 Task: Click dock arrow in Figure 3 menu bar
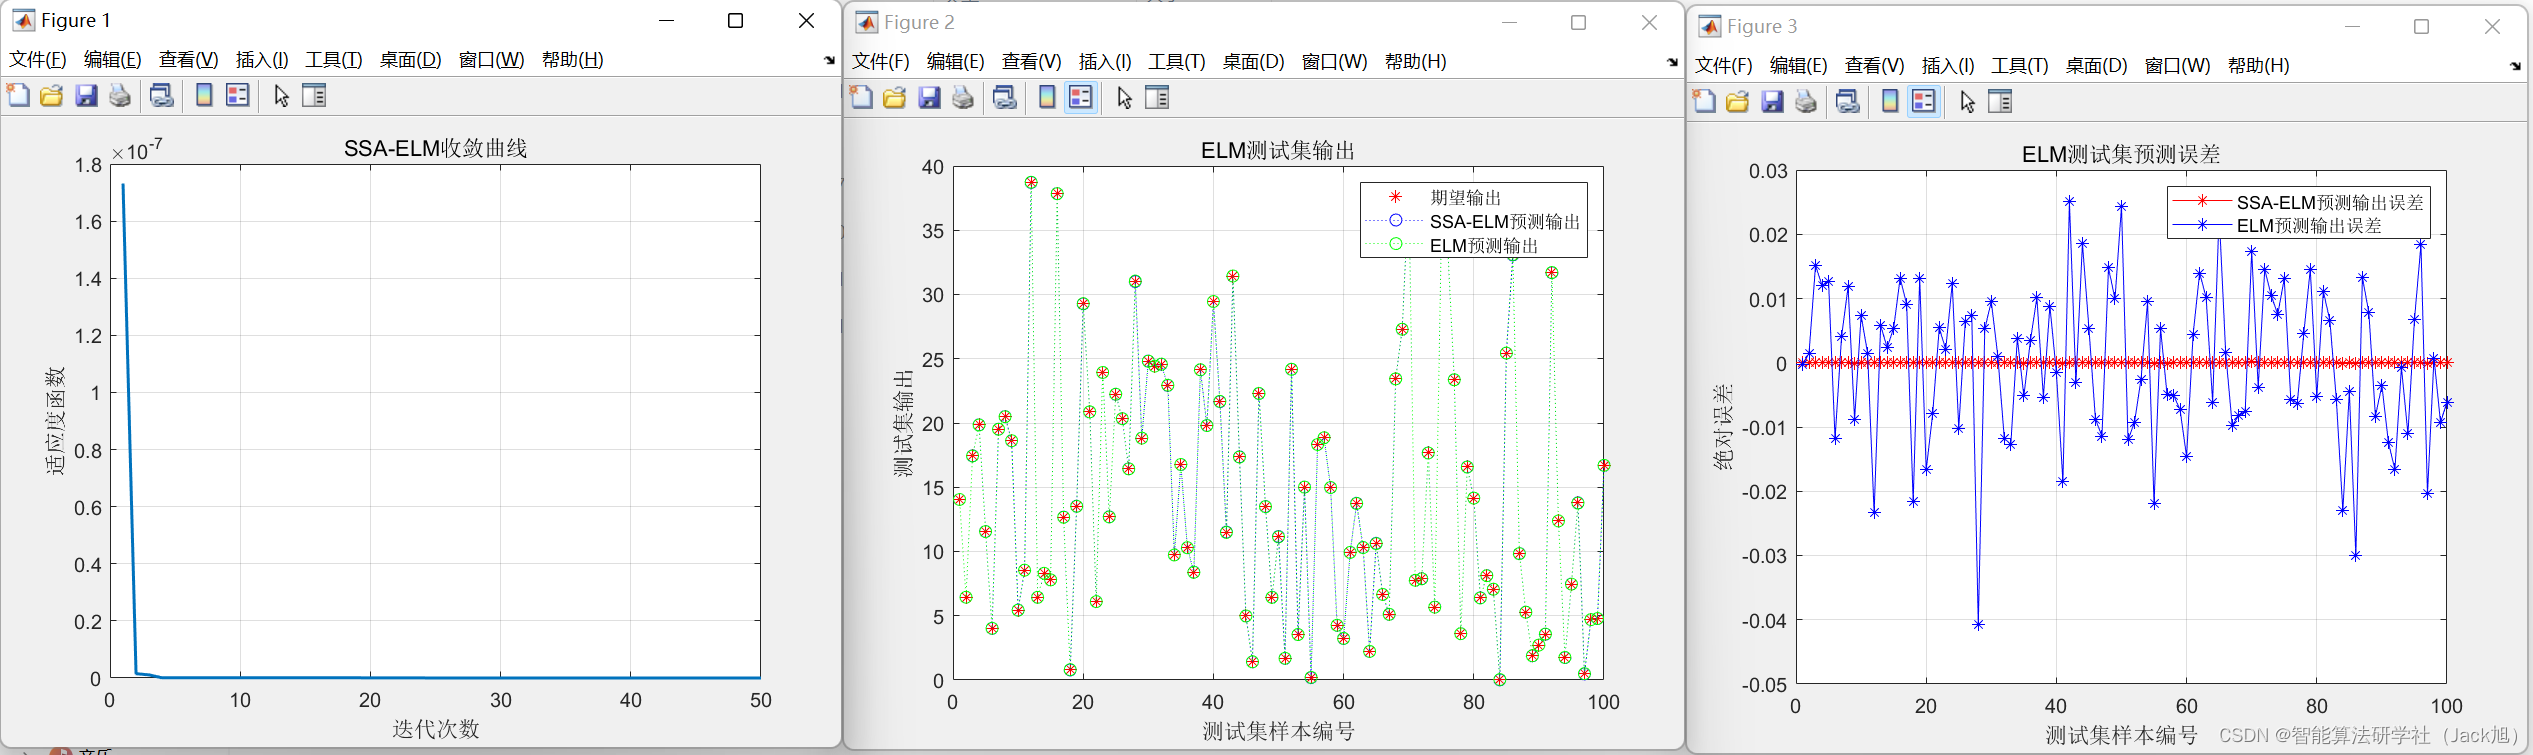(2515, 67)
